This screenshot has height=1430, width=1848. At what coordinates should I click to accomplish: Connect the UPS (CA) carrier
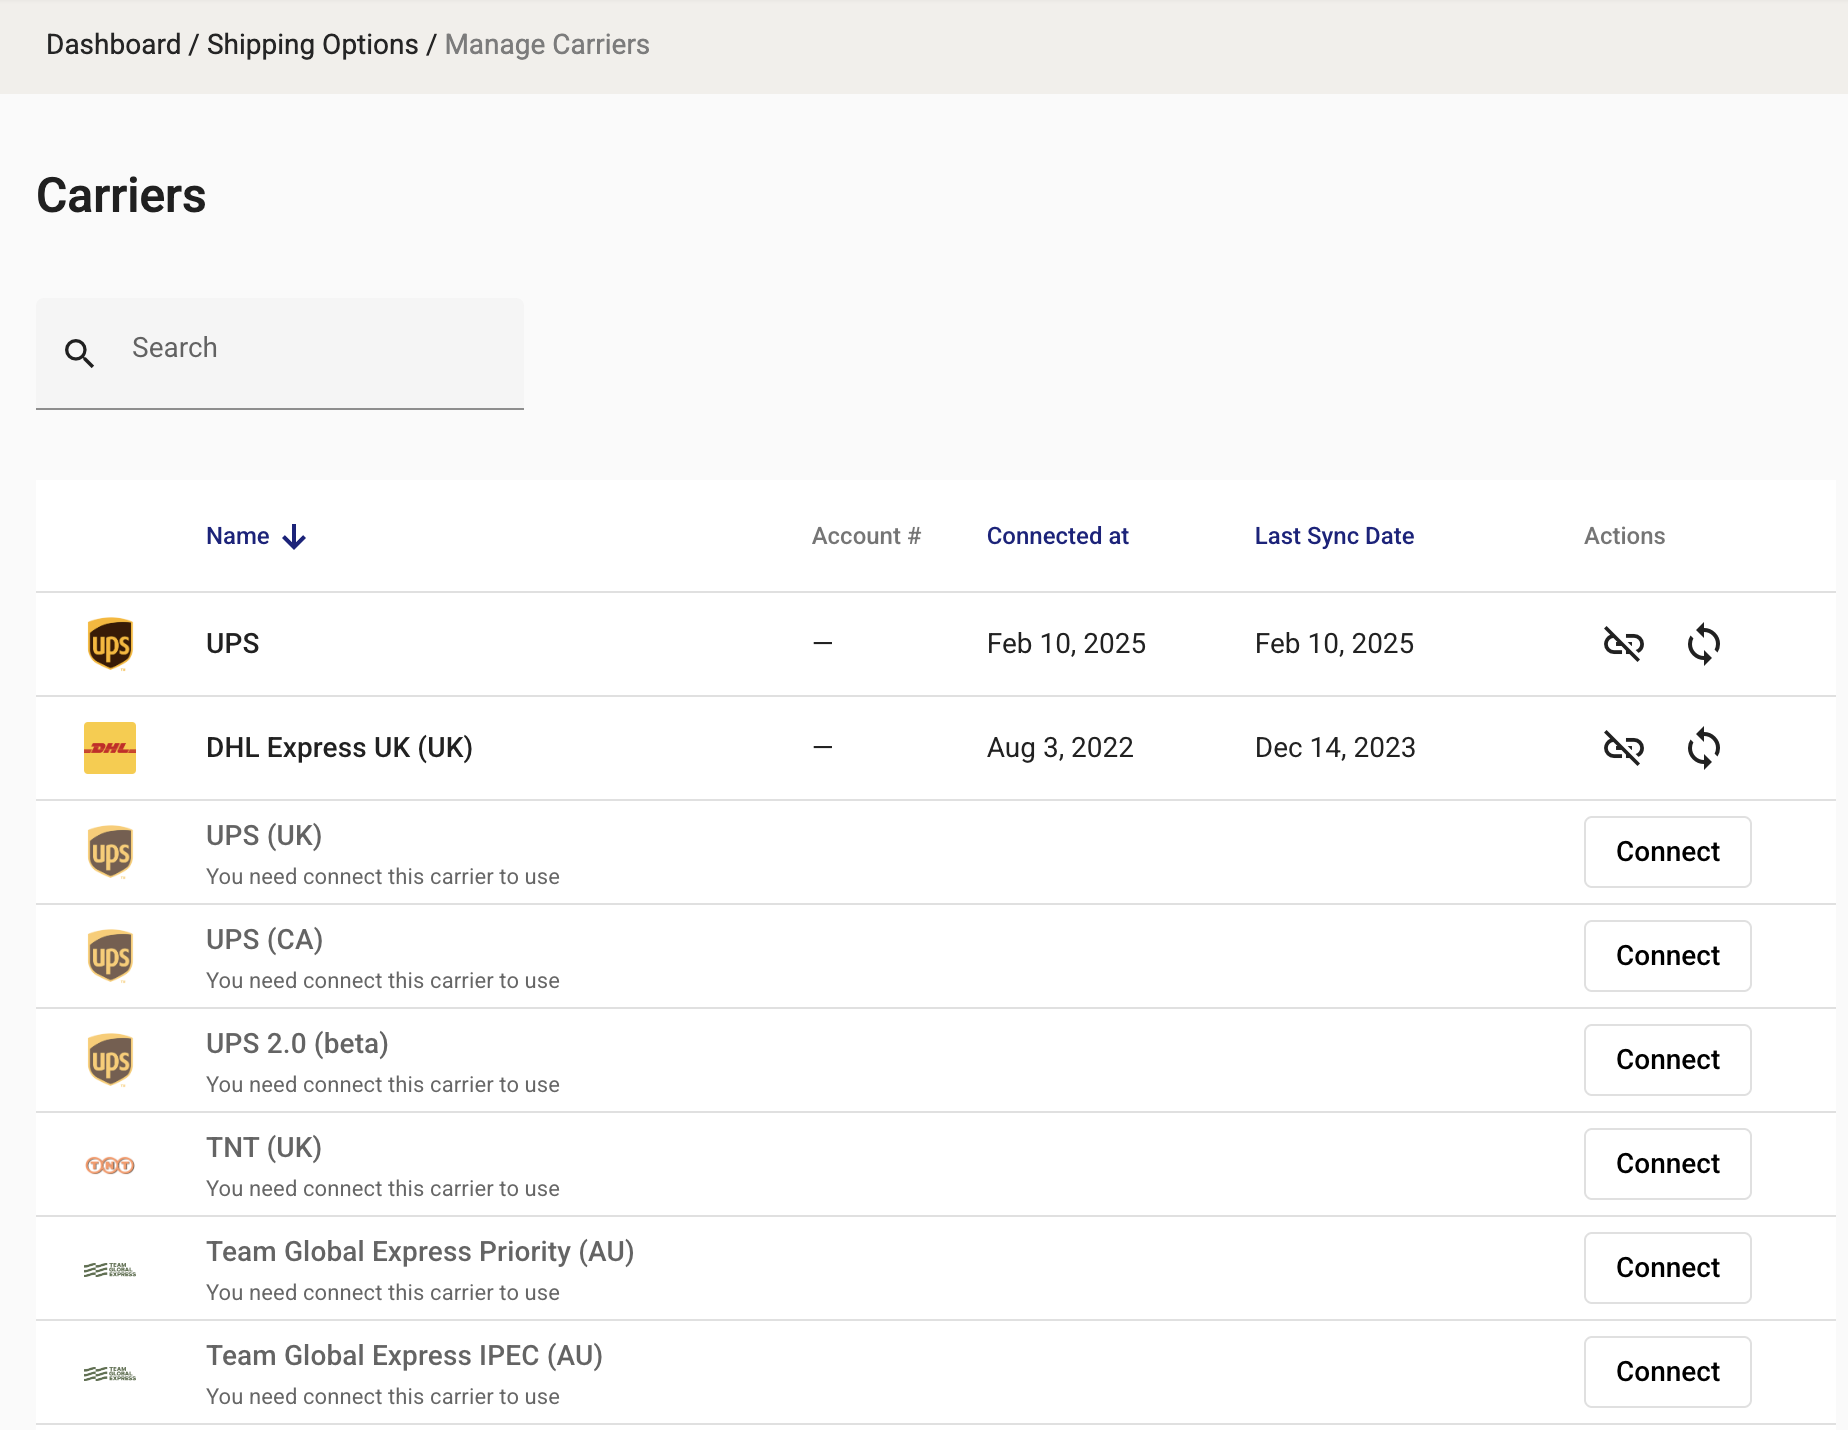point(1668,956)
